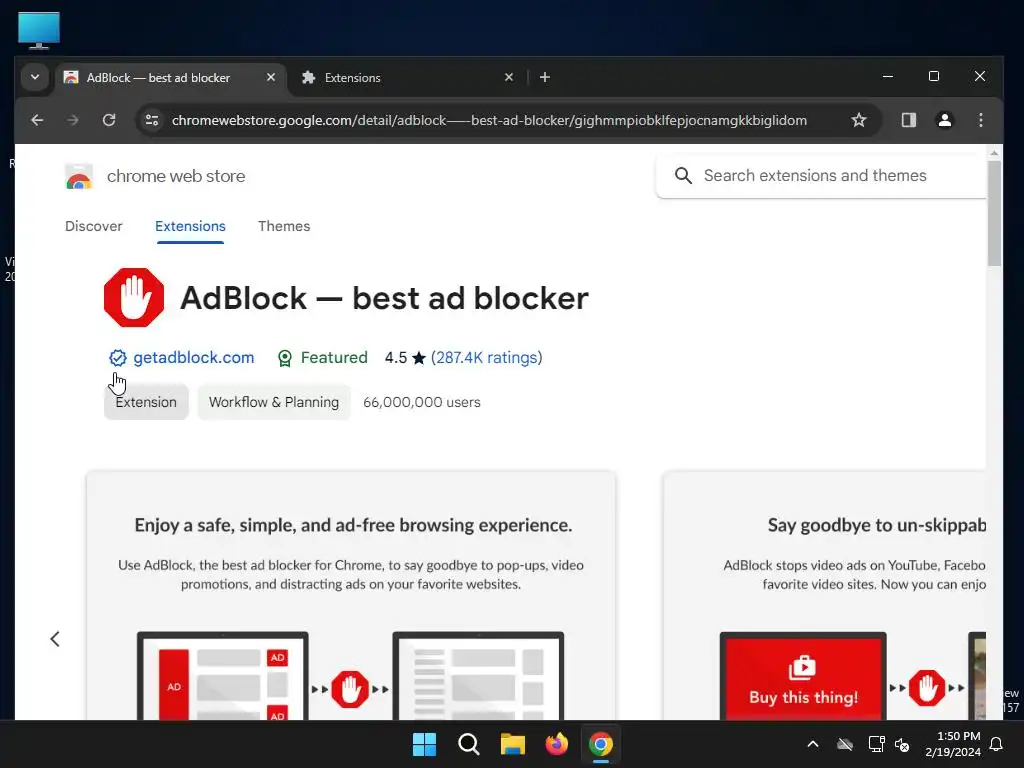
Task: Click the red AdBlock hand logo
Action: [x=134, y=298]
